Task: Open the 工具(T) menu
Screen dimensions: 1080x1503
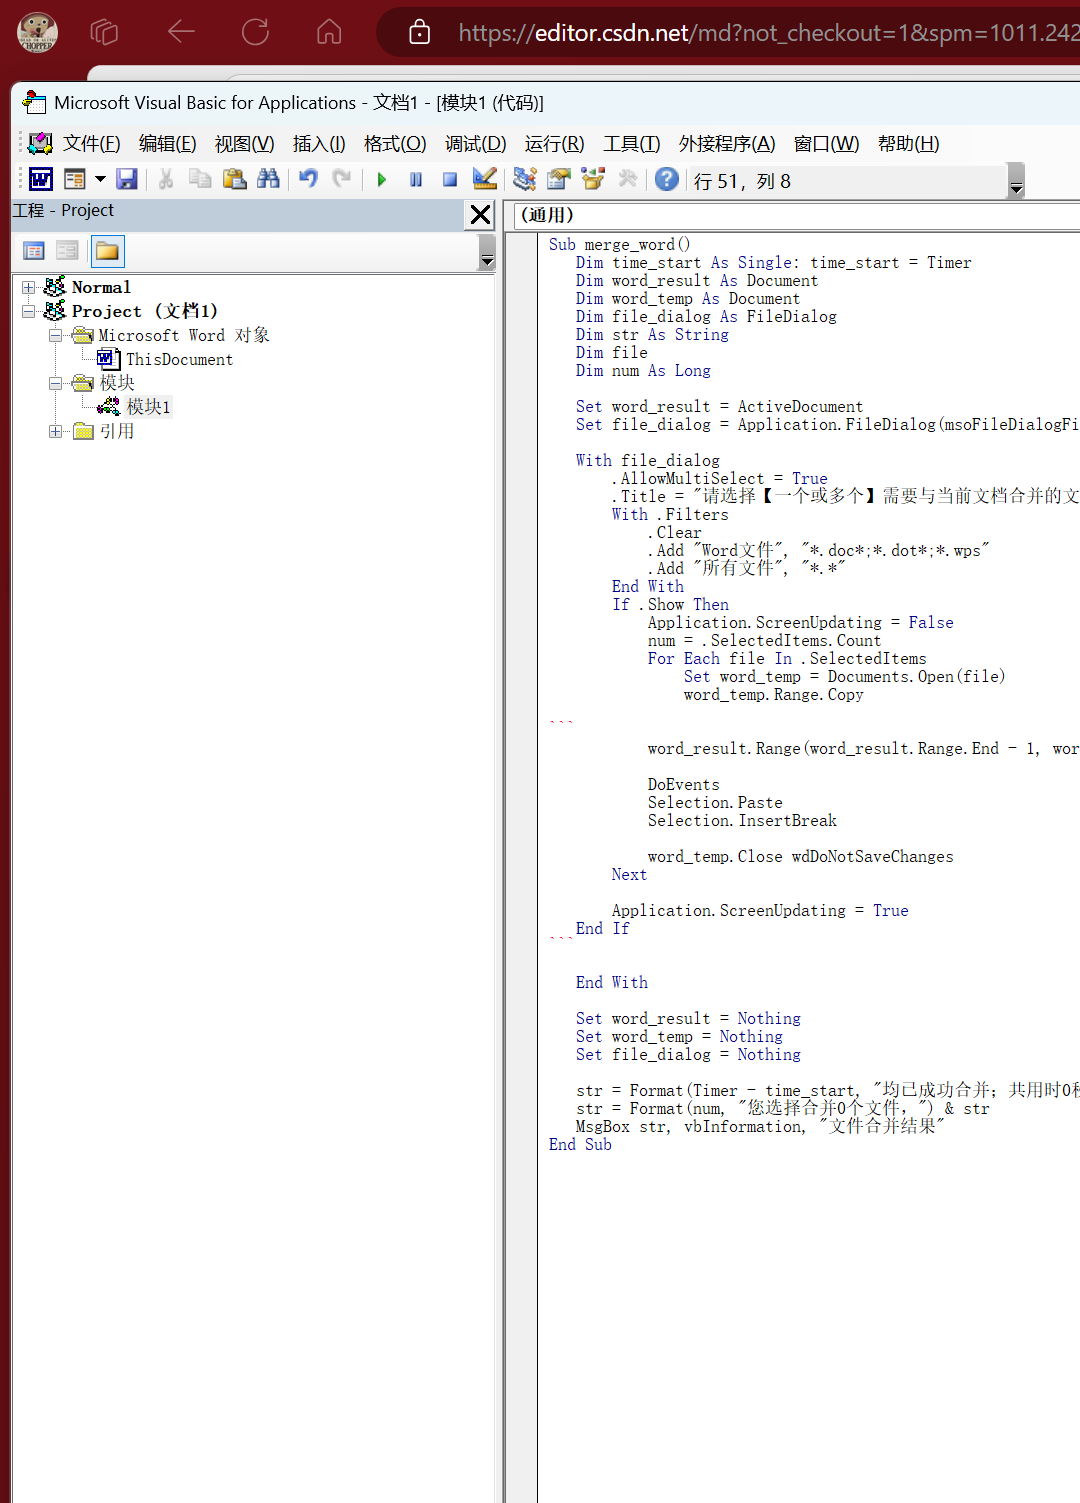Action: 631,143
